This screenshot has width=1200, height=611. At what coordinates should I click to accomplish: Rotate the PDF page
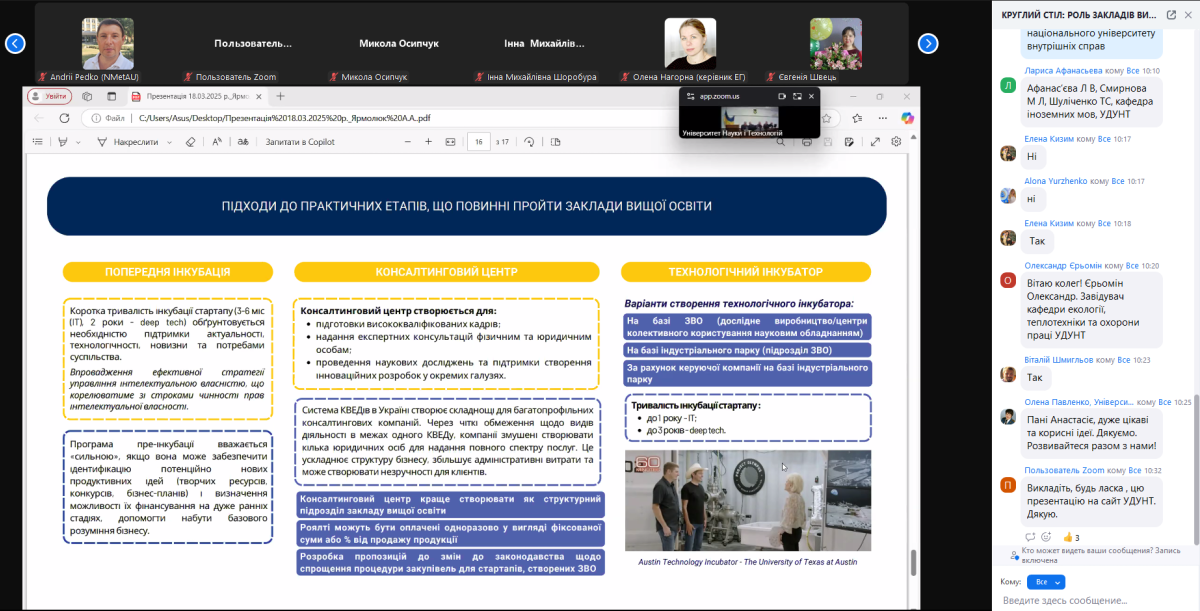point(529,142)
